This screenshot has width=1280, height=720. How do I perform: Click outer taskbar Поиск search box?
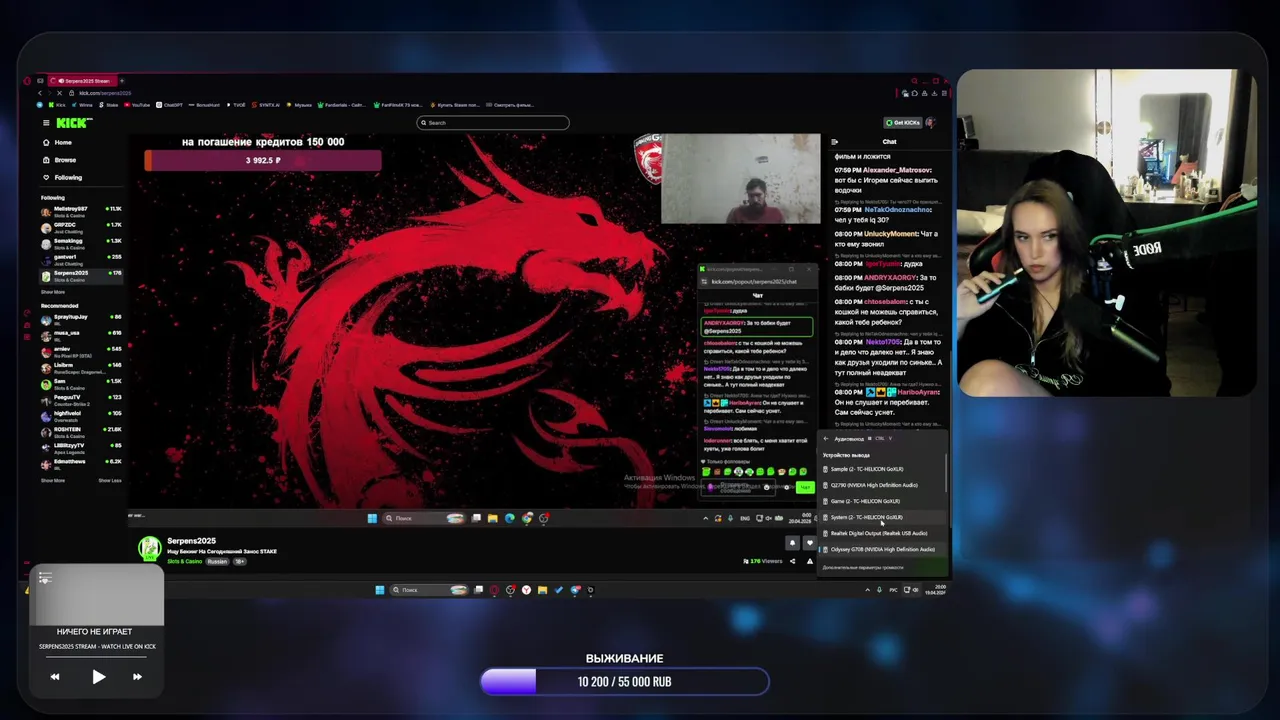tap(428, 590)
